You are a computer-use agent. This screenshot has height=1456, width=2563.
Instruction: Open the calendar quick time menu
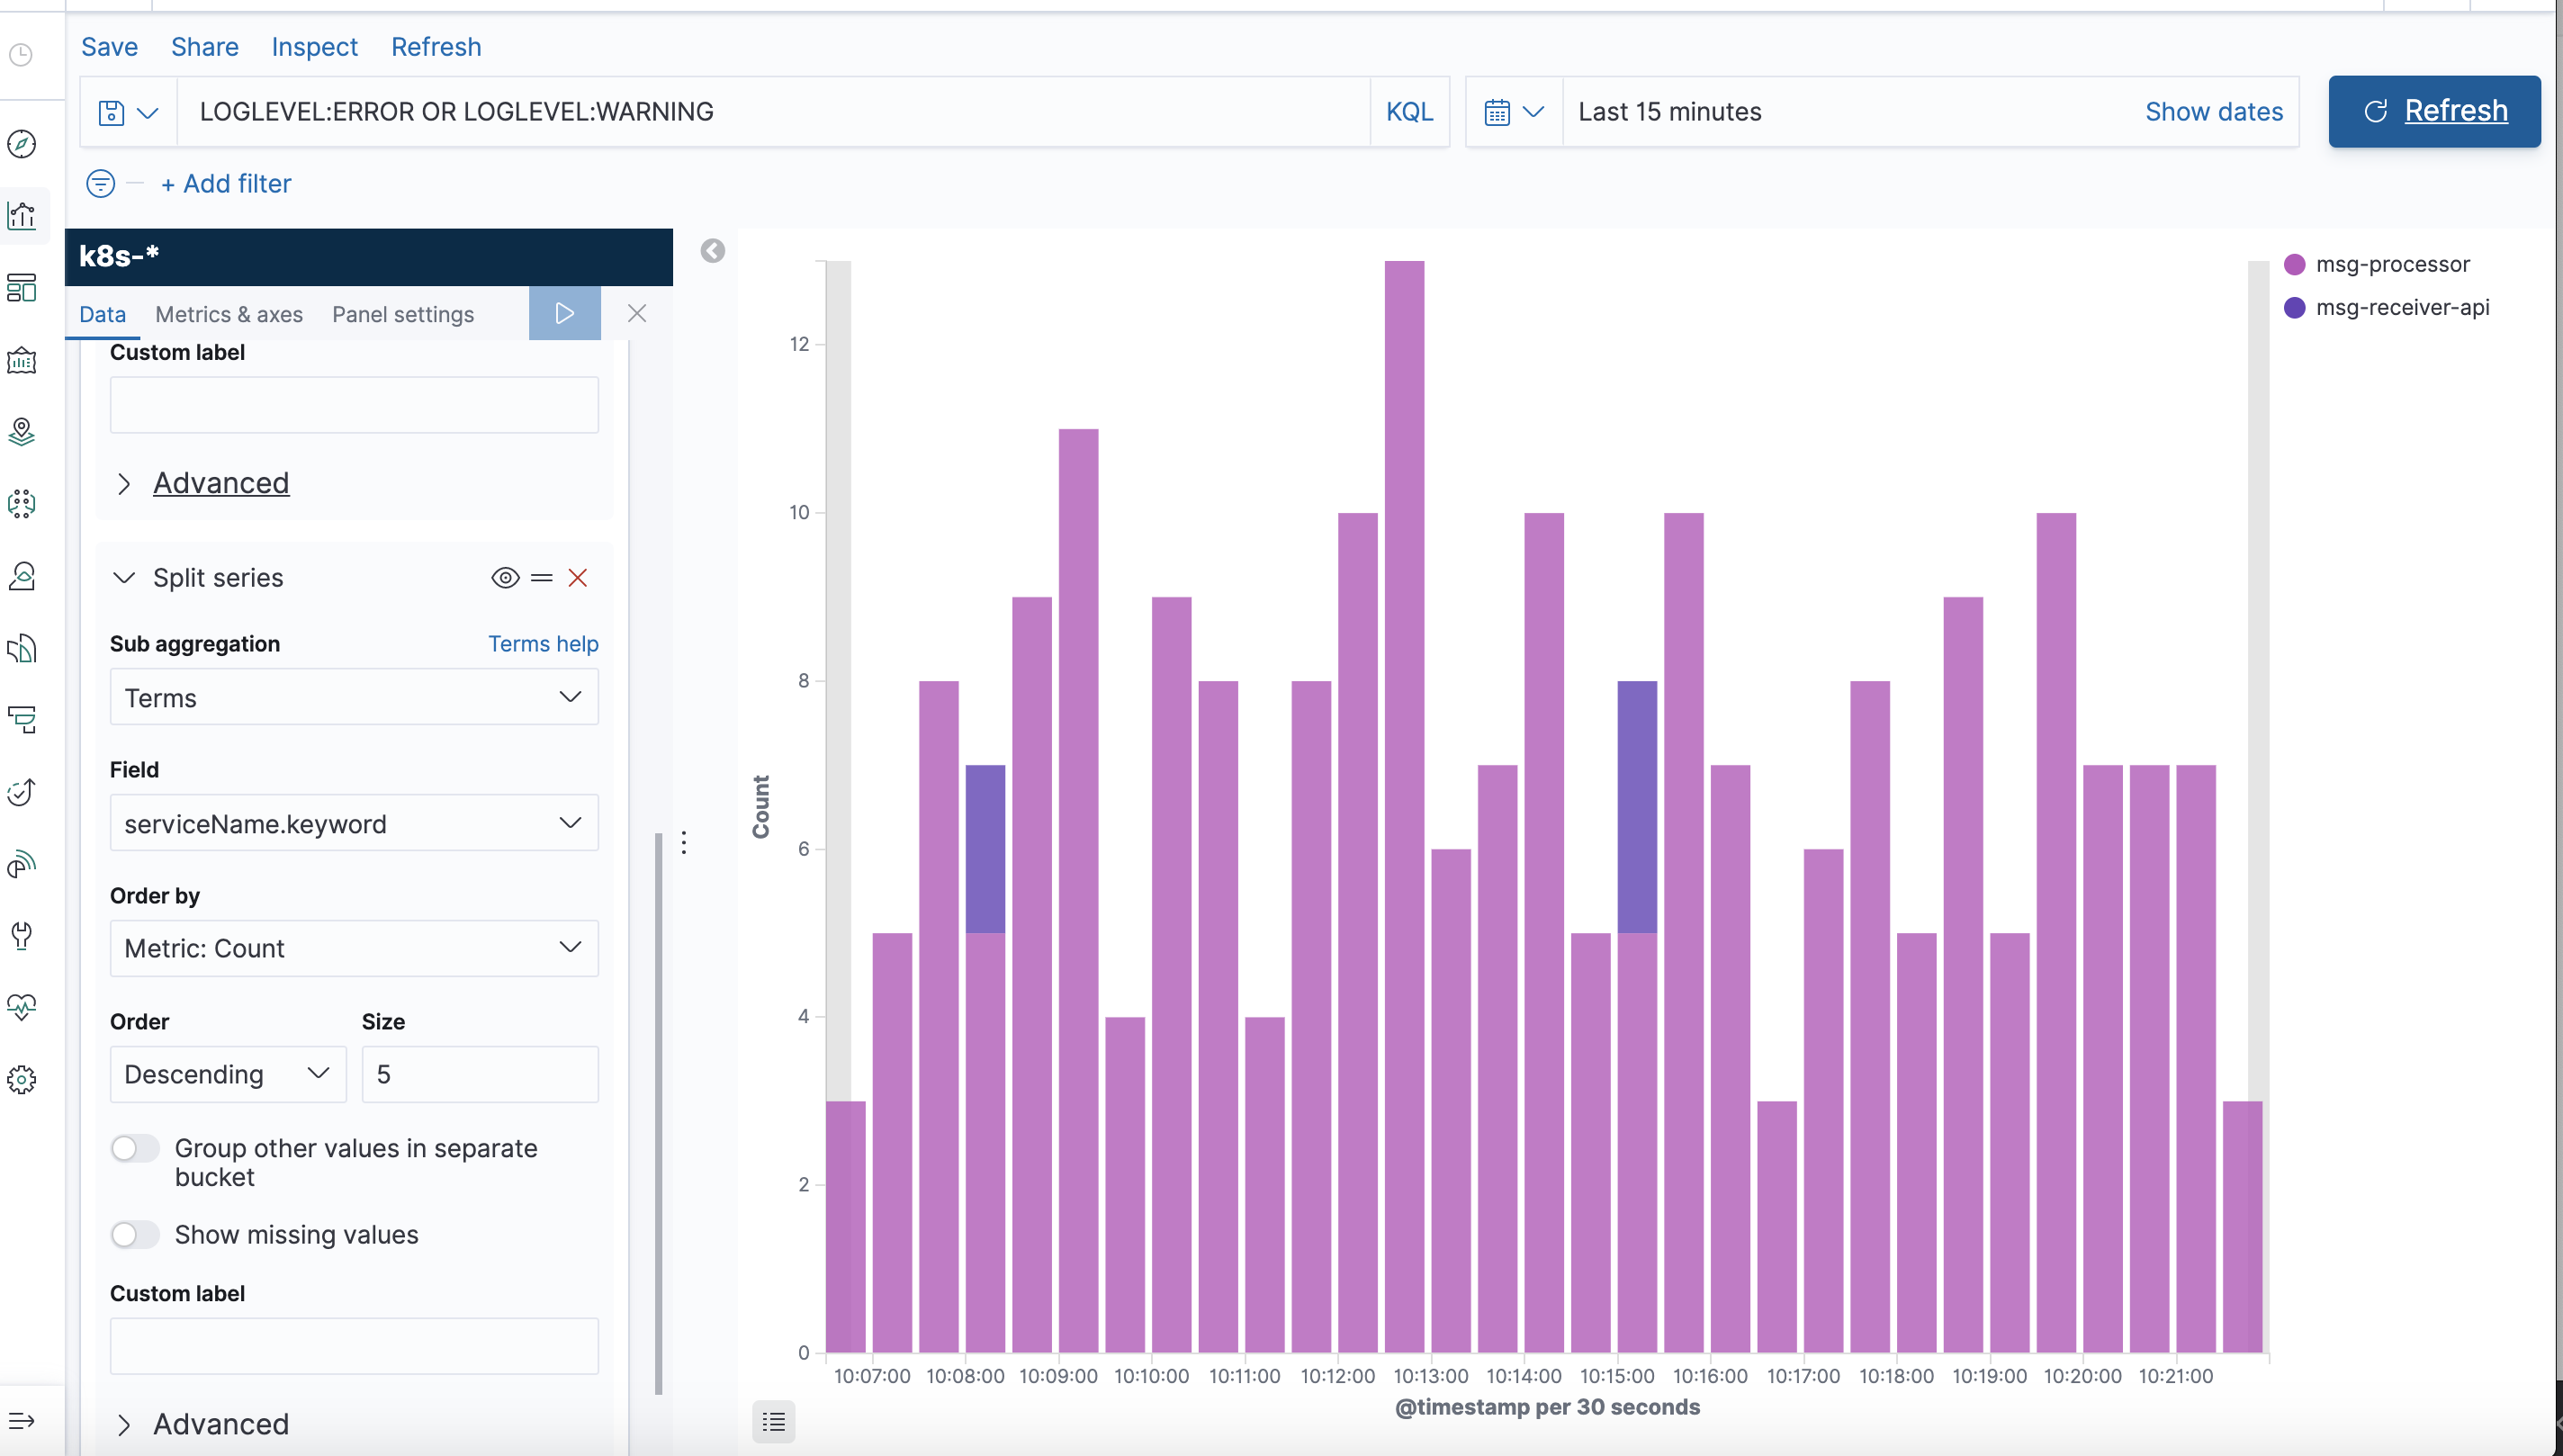point(1514,112)
